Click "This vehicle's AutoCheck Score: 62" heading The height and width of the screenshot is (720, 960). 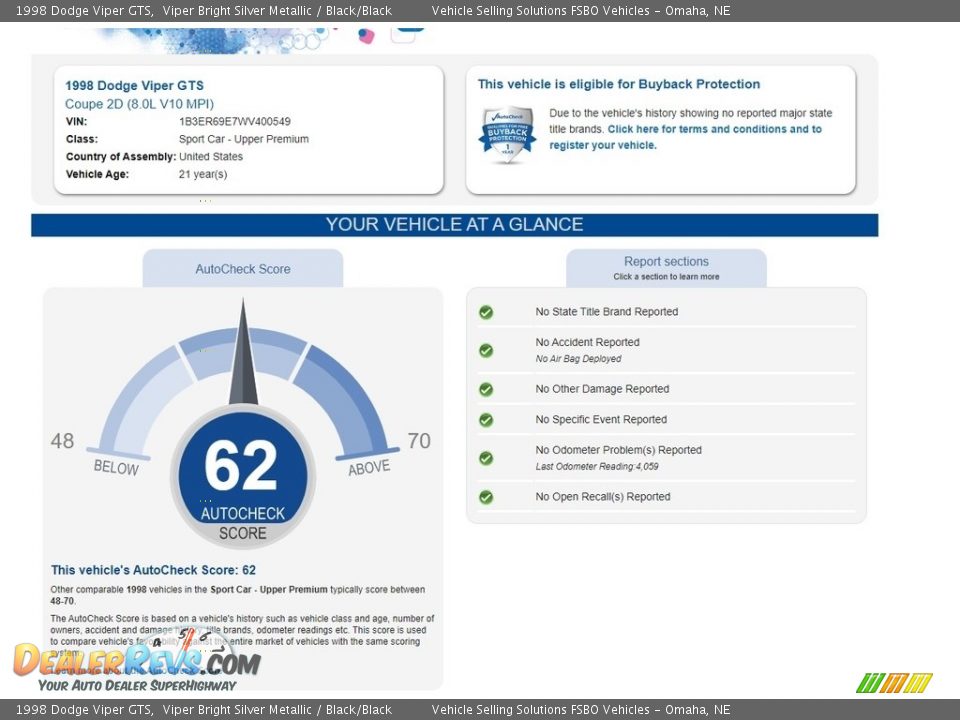[153, 570]
